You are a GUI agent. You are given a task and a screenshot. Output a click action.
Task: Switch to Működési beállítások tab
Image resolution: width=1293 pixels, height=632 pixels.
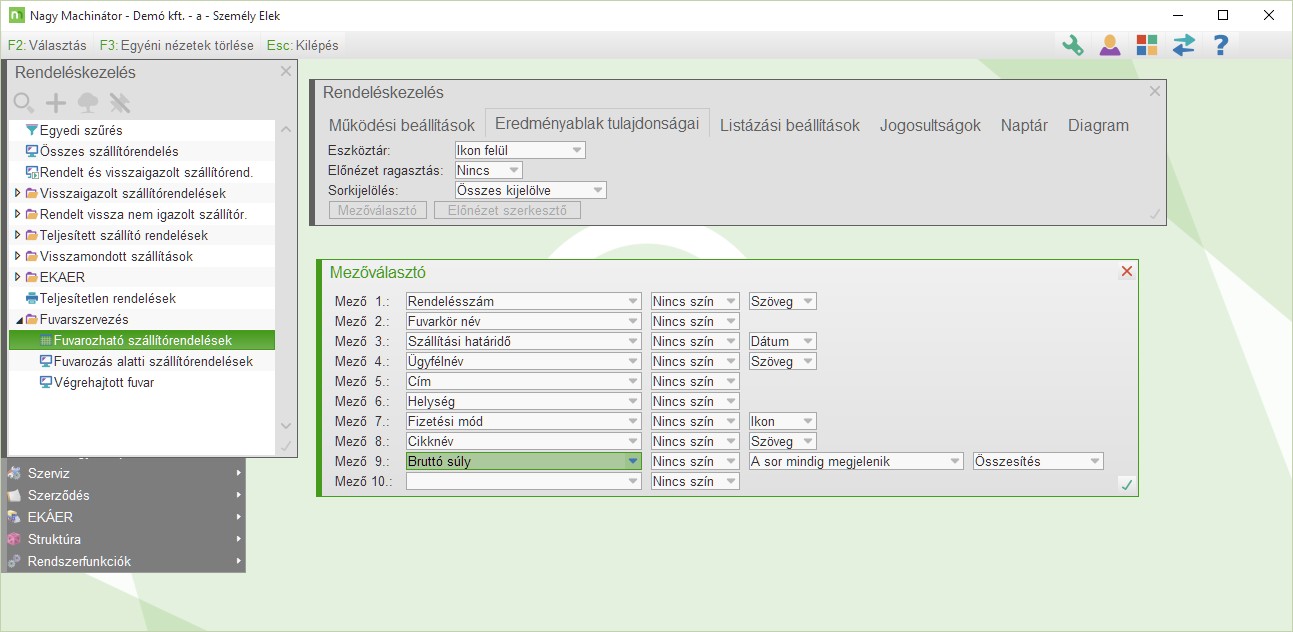[402, 125]
